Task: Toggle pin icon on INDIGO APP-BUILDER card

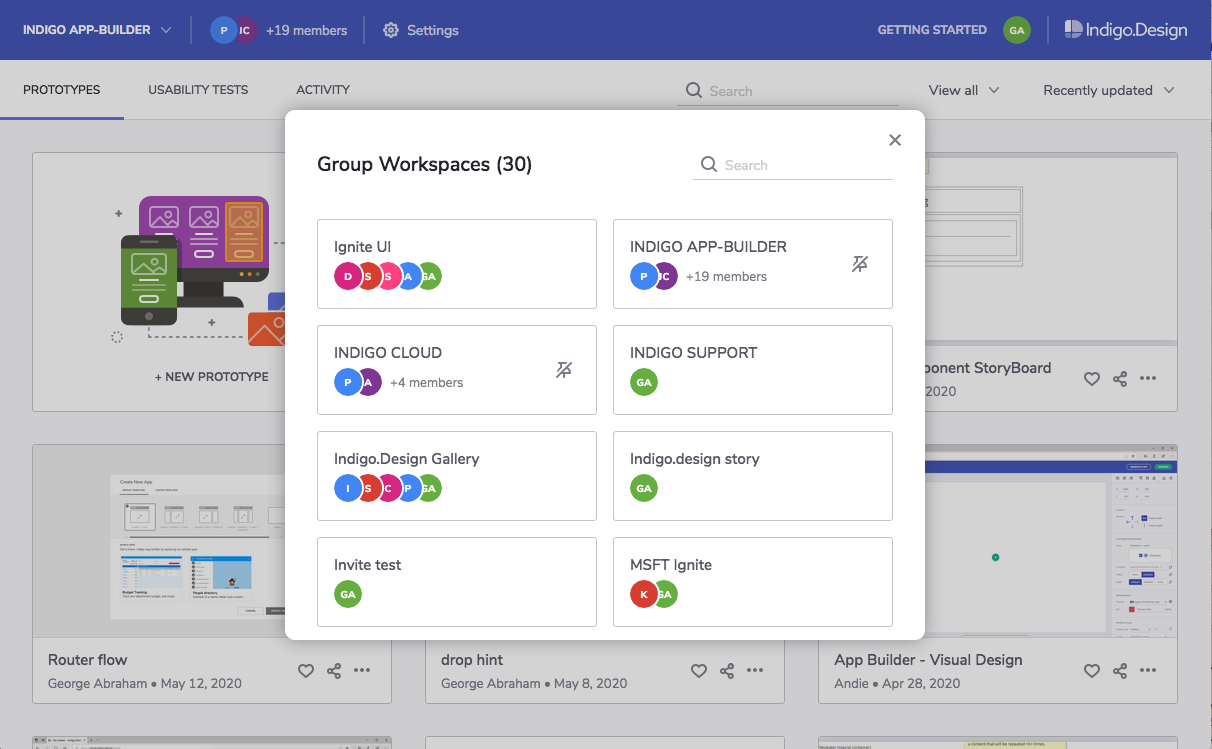Action: point(860,264)
